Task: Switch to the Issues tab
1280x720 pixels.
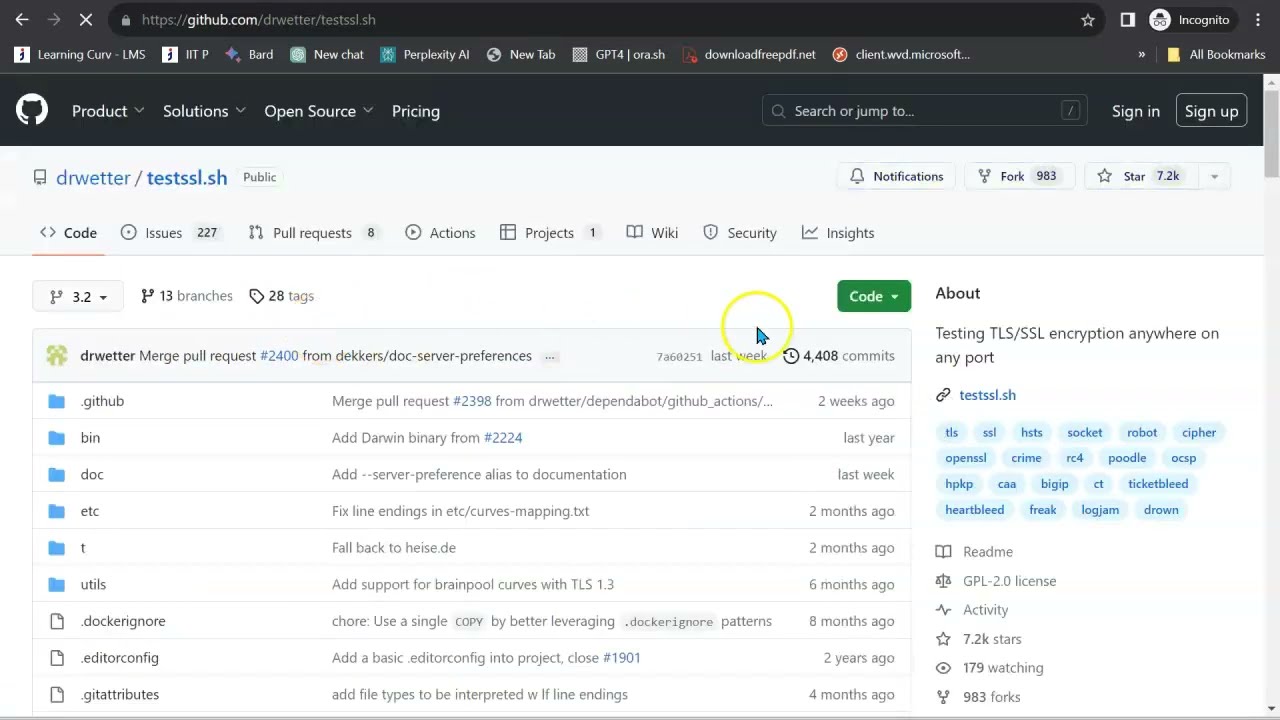Action: click(169, 233)
